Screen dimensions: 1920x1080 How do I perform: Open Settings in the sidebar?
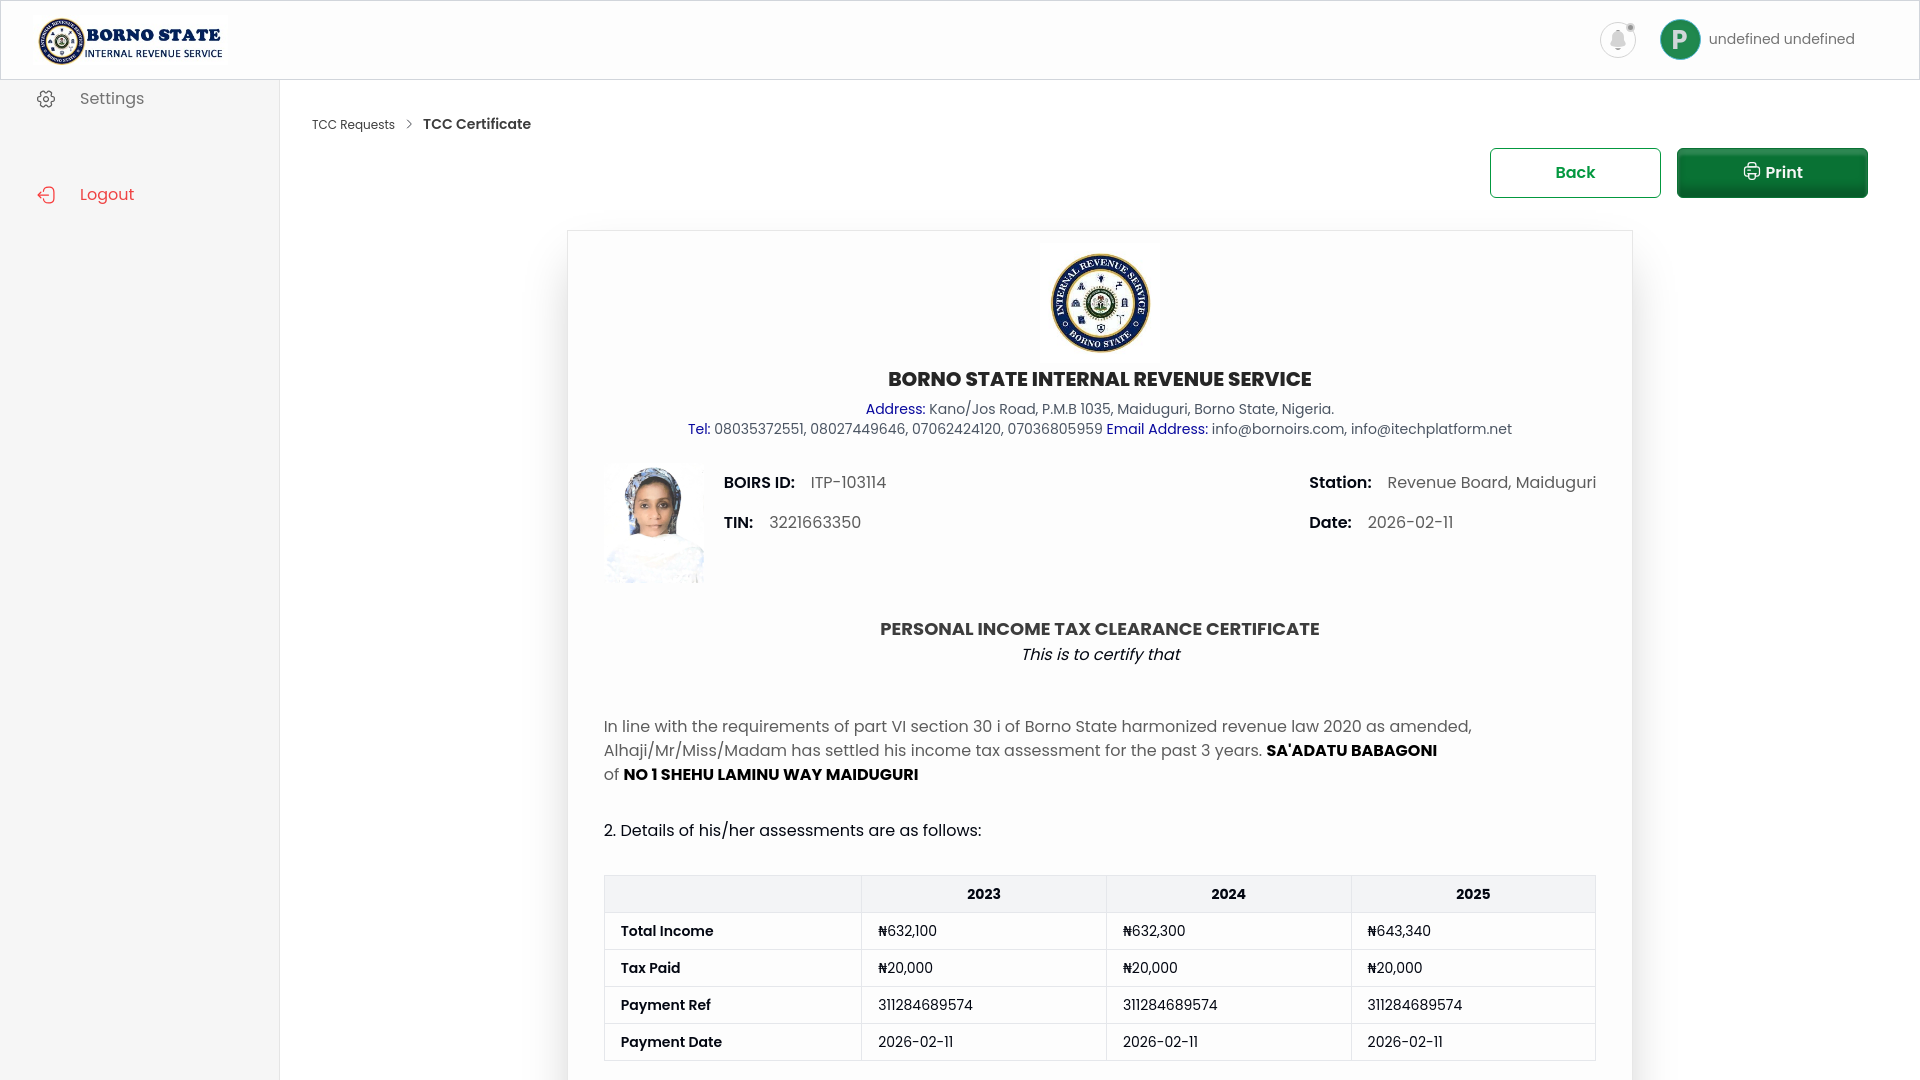(112, 99)
